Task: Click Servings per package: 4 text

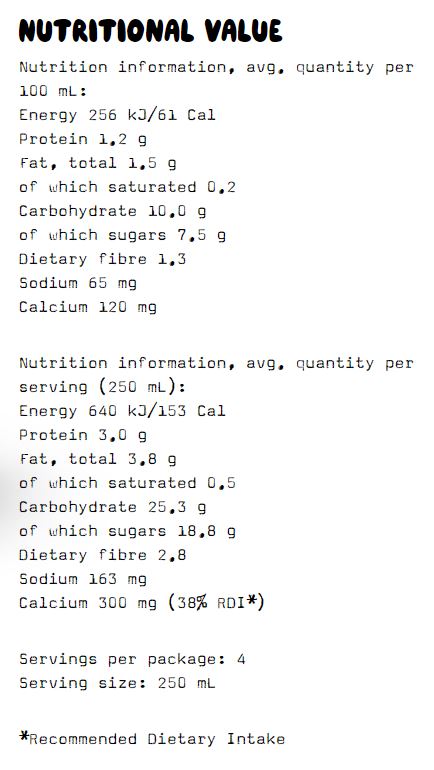Action: point(132,659)
